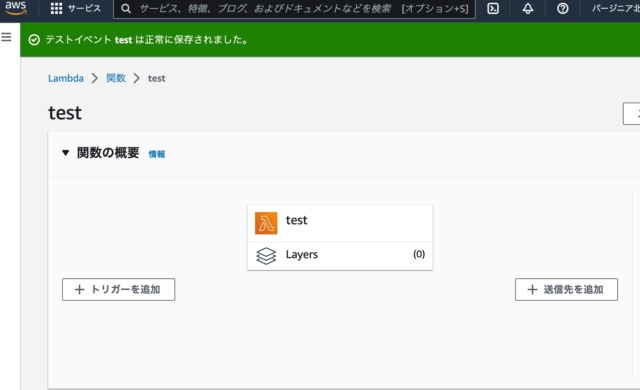Open the help question mark icon

pos(562,9)
